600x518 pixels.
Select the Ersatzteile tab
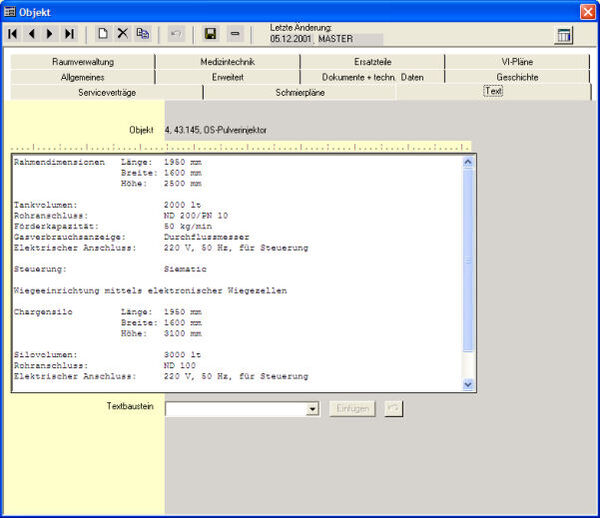point(372,62)
